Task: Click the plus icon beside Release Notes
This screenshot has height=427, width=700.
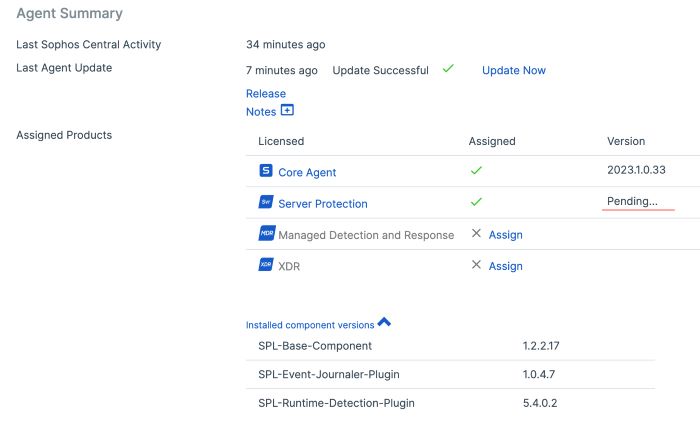Action: pos(287,111)
